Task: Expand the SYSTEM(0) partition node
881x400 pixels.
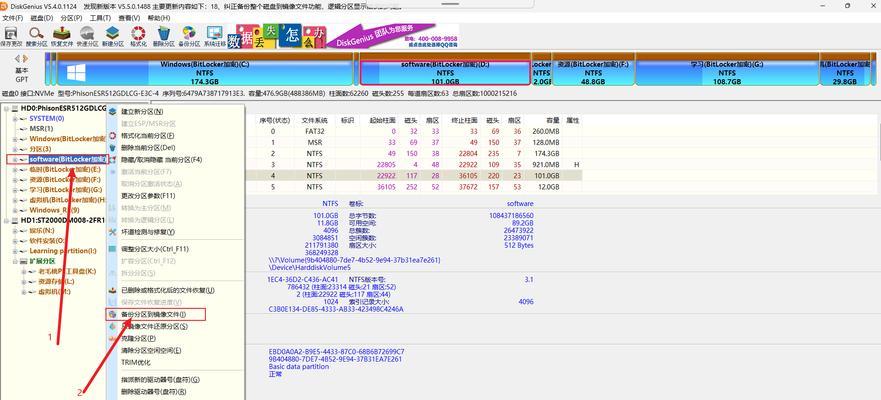Action: click(15, 119)
